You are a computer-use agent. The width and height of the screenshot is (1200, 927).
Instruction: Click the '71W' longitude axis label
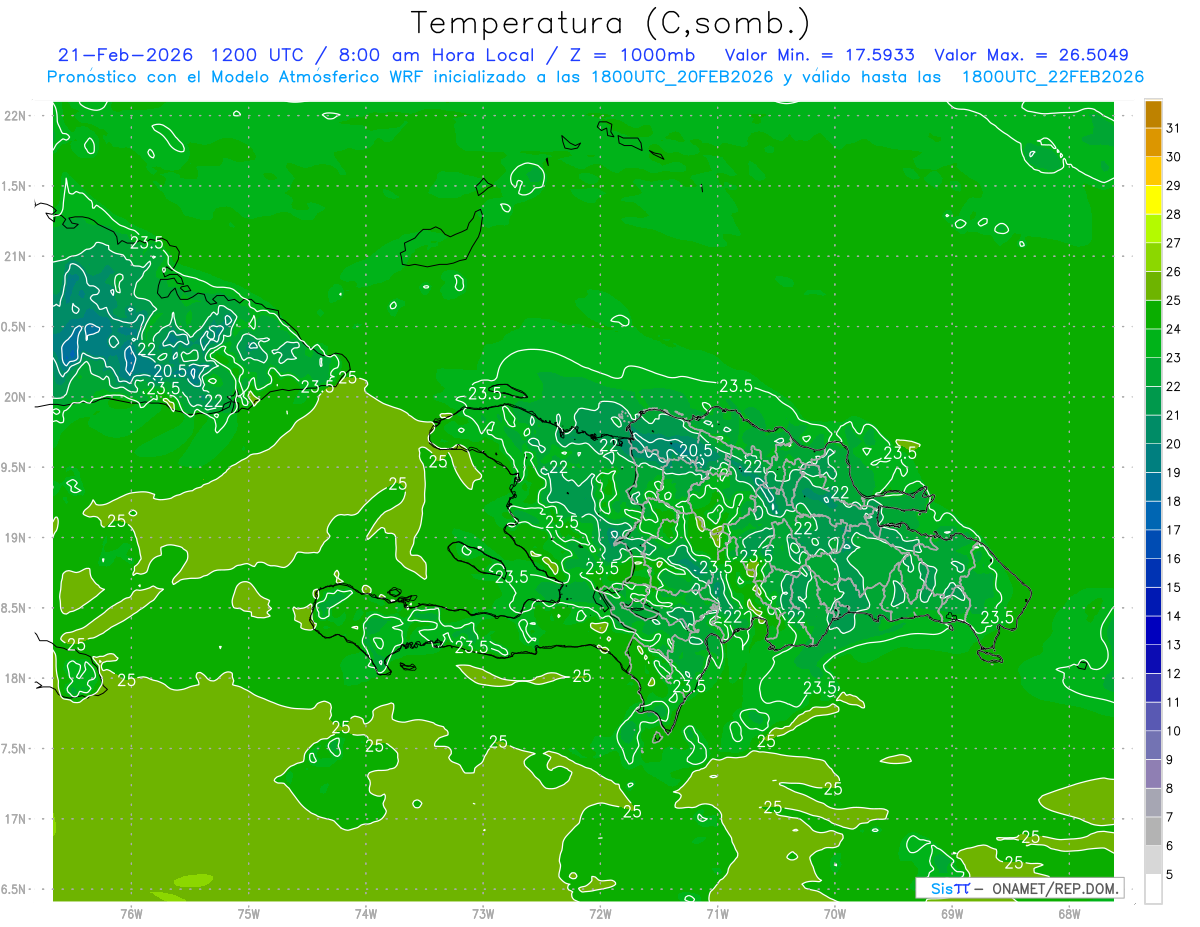pyautogui.click(x=717, y=913)
